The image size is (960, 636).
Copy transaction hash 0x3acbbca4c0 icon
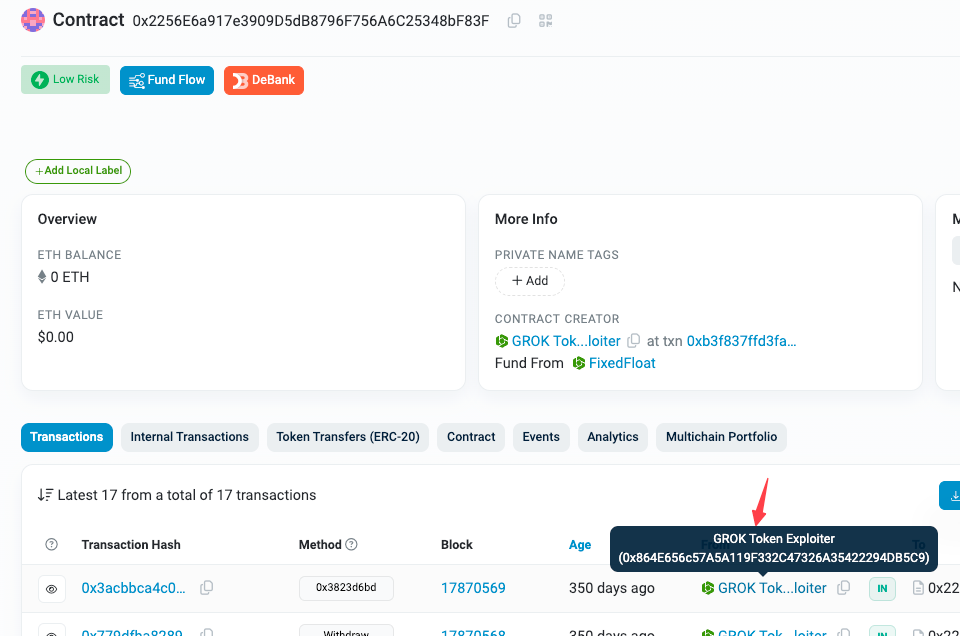207,588
